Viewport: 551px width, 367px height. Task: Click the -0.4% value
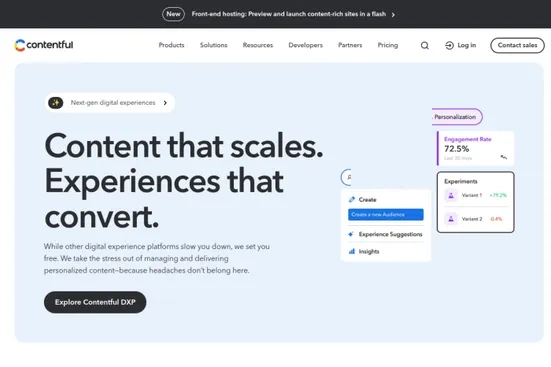click(496, 219)
